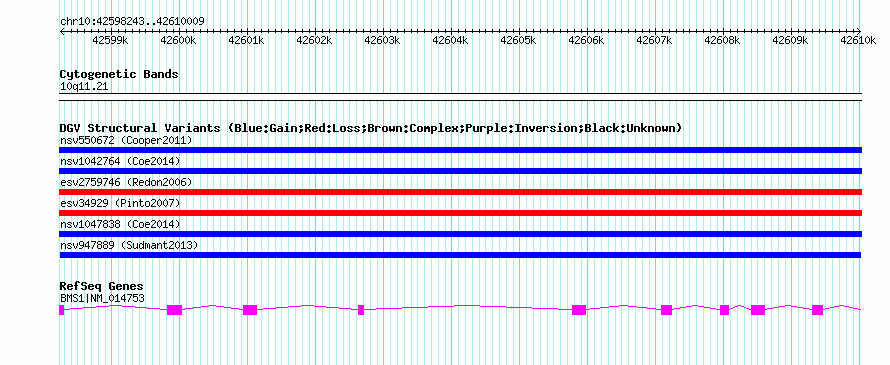Click the 10q11.21 band label
This screenshot has width=890, height=365.
point(84,87)
